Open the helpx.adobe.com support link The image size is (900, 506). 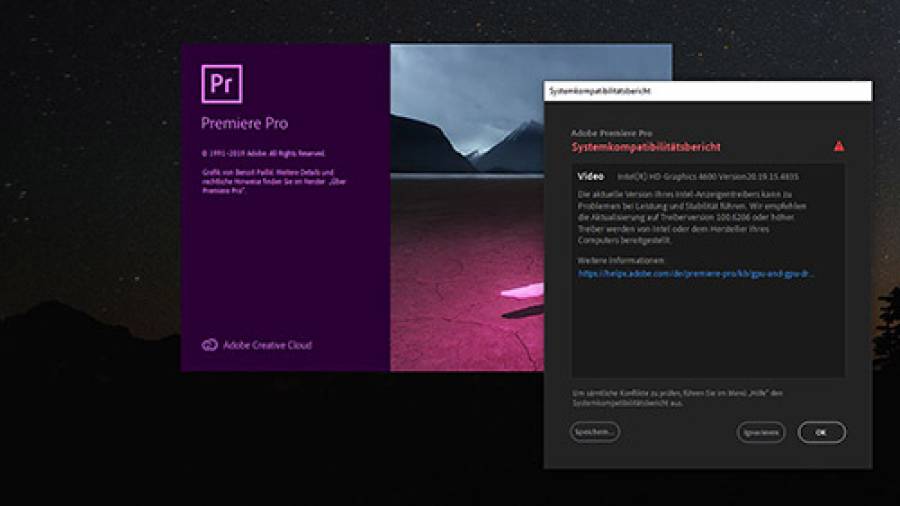pyautogui.click(x=696, y=273)
